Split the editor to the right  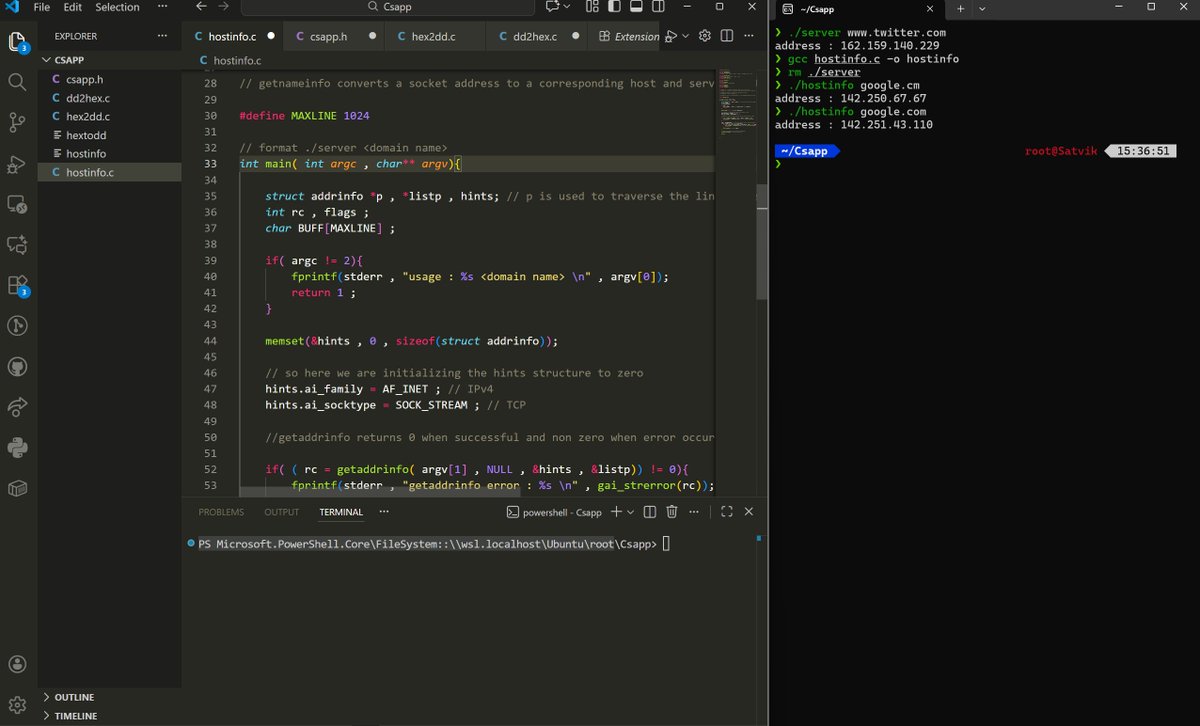[727, 36]
